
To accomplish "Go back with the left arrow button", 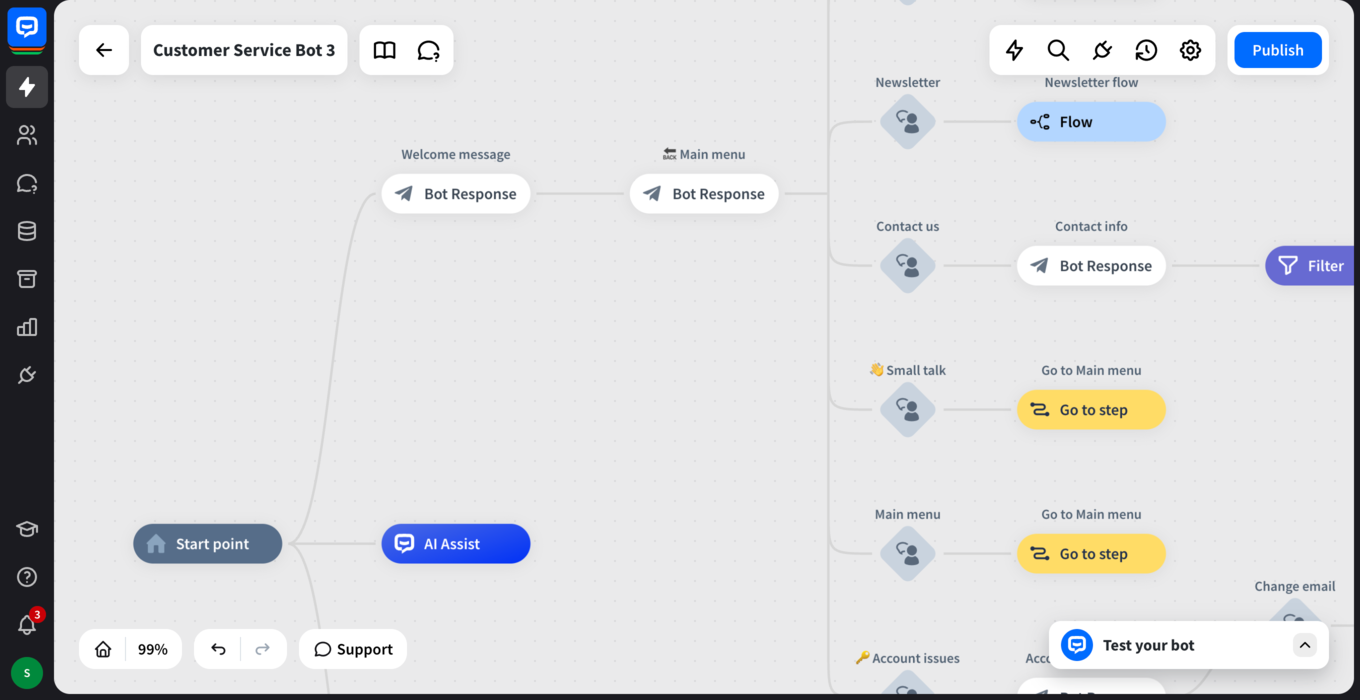I will point(104,50).
